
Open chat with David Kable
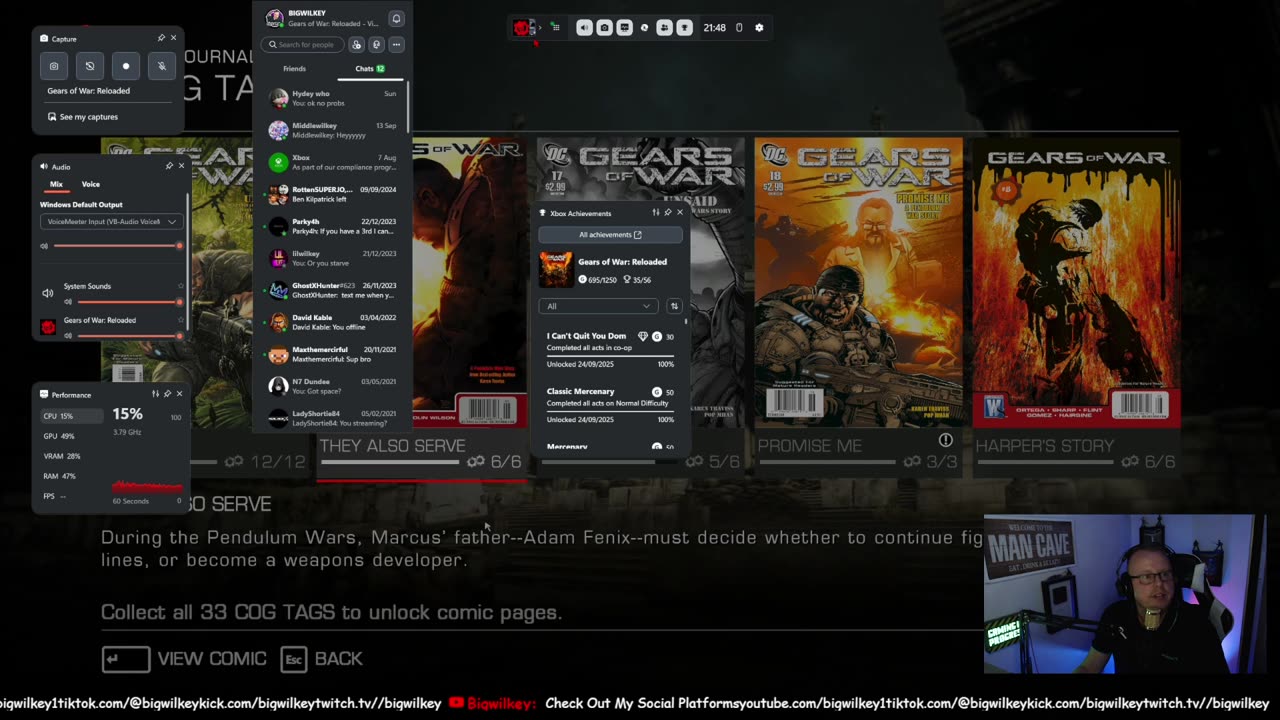[332, 322]
